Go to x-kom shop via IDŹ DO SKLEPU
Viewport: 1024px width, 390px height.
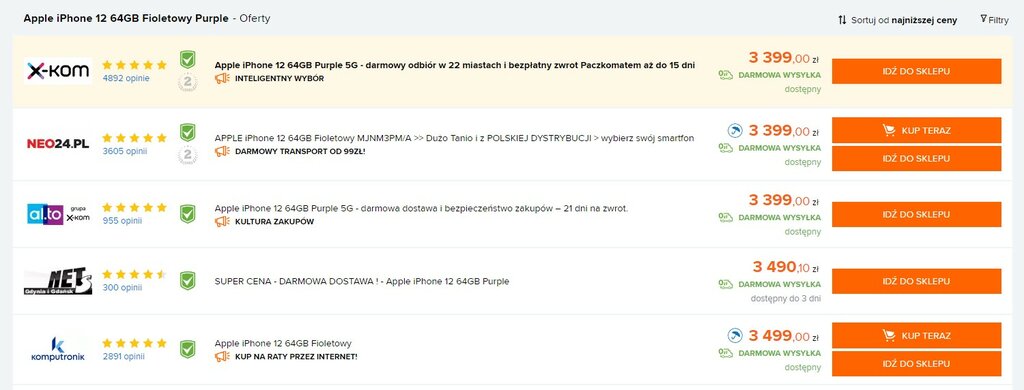916,71
